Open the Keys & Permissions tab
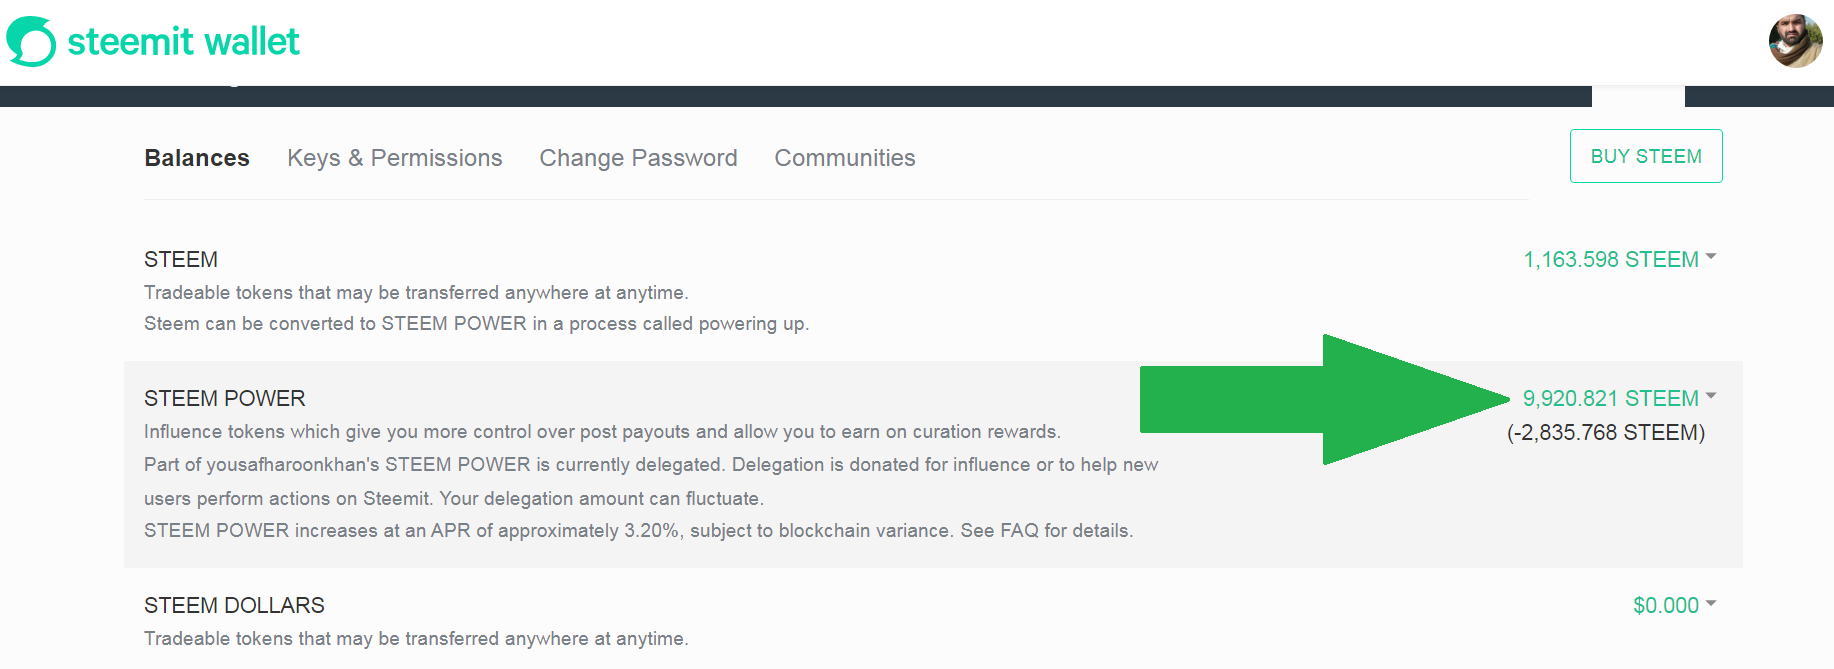 click(395, 158)
